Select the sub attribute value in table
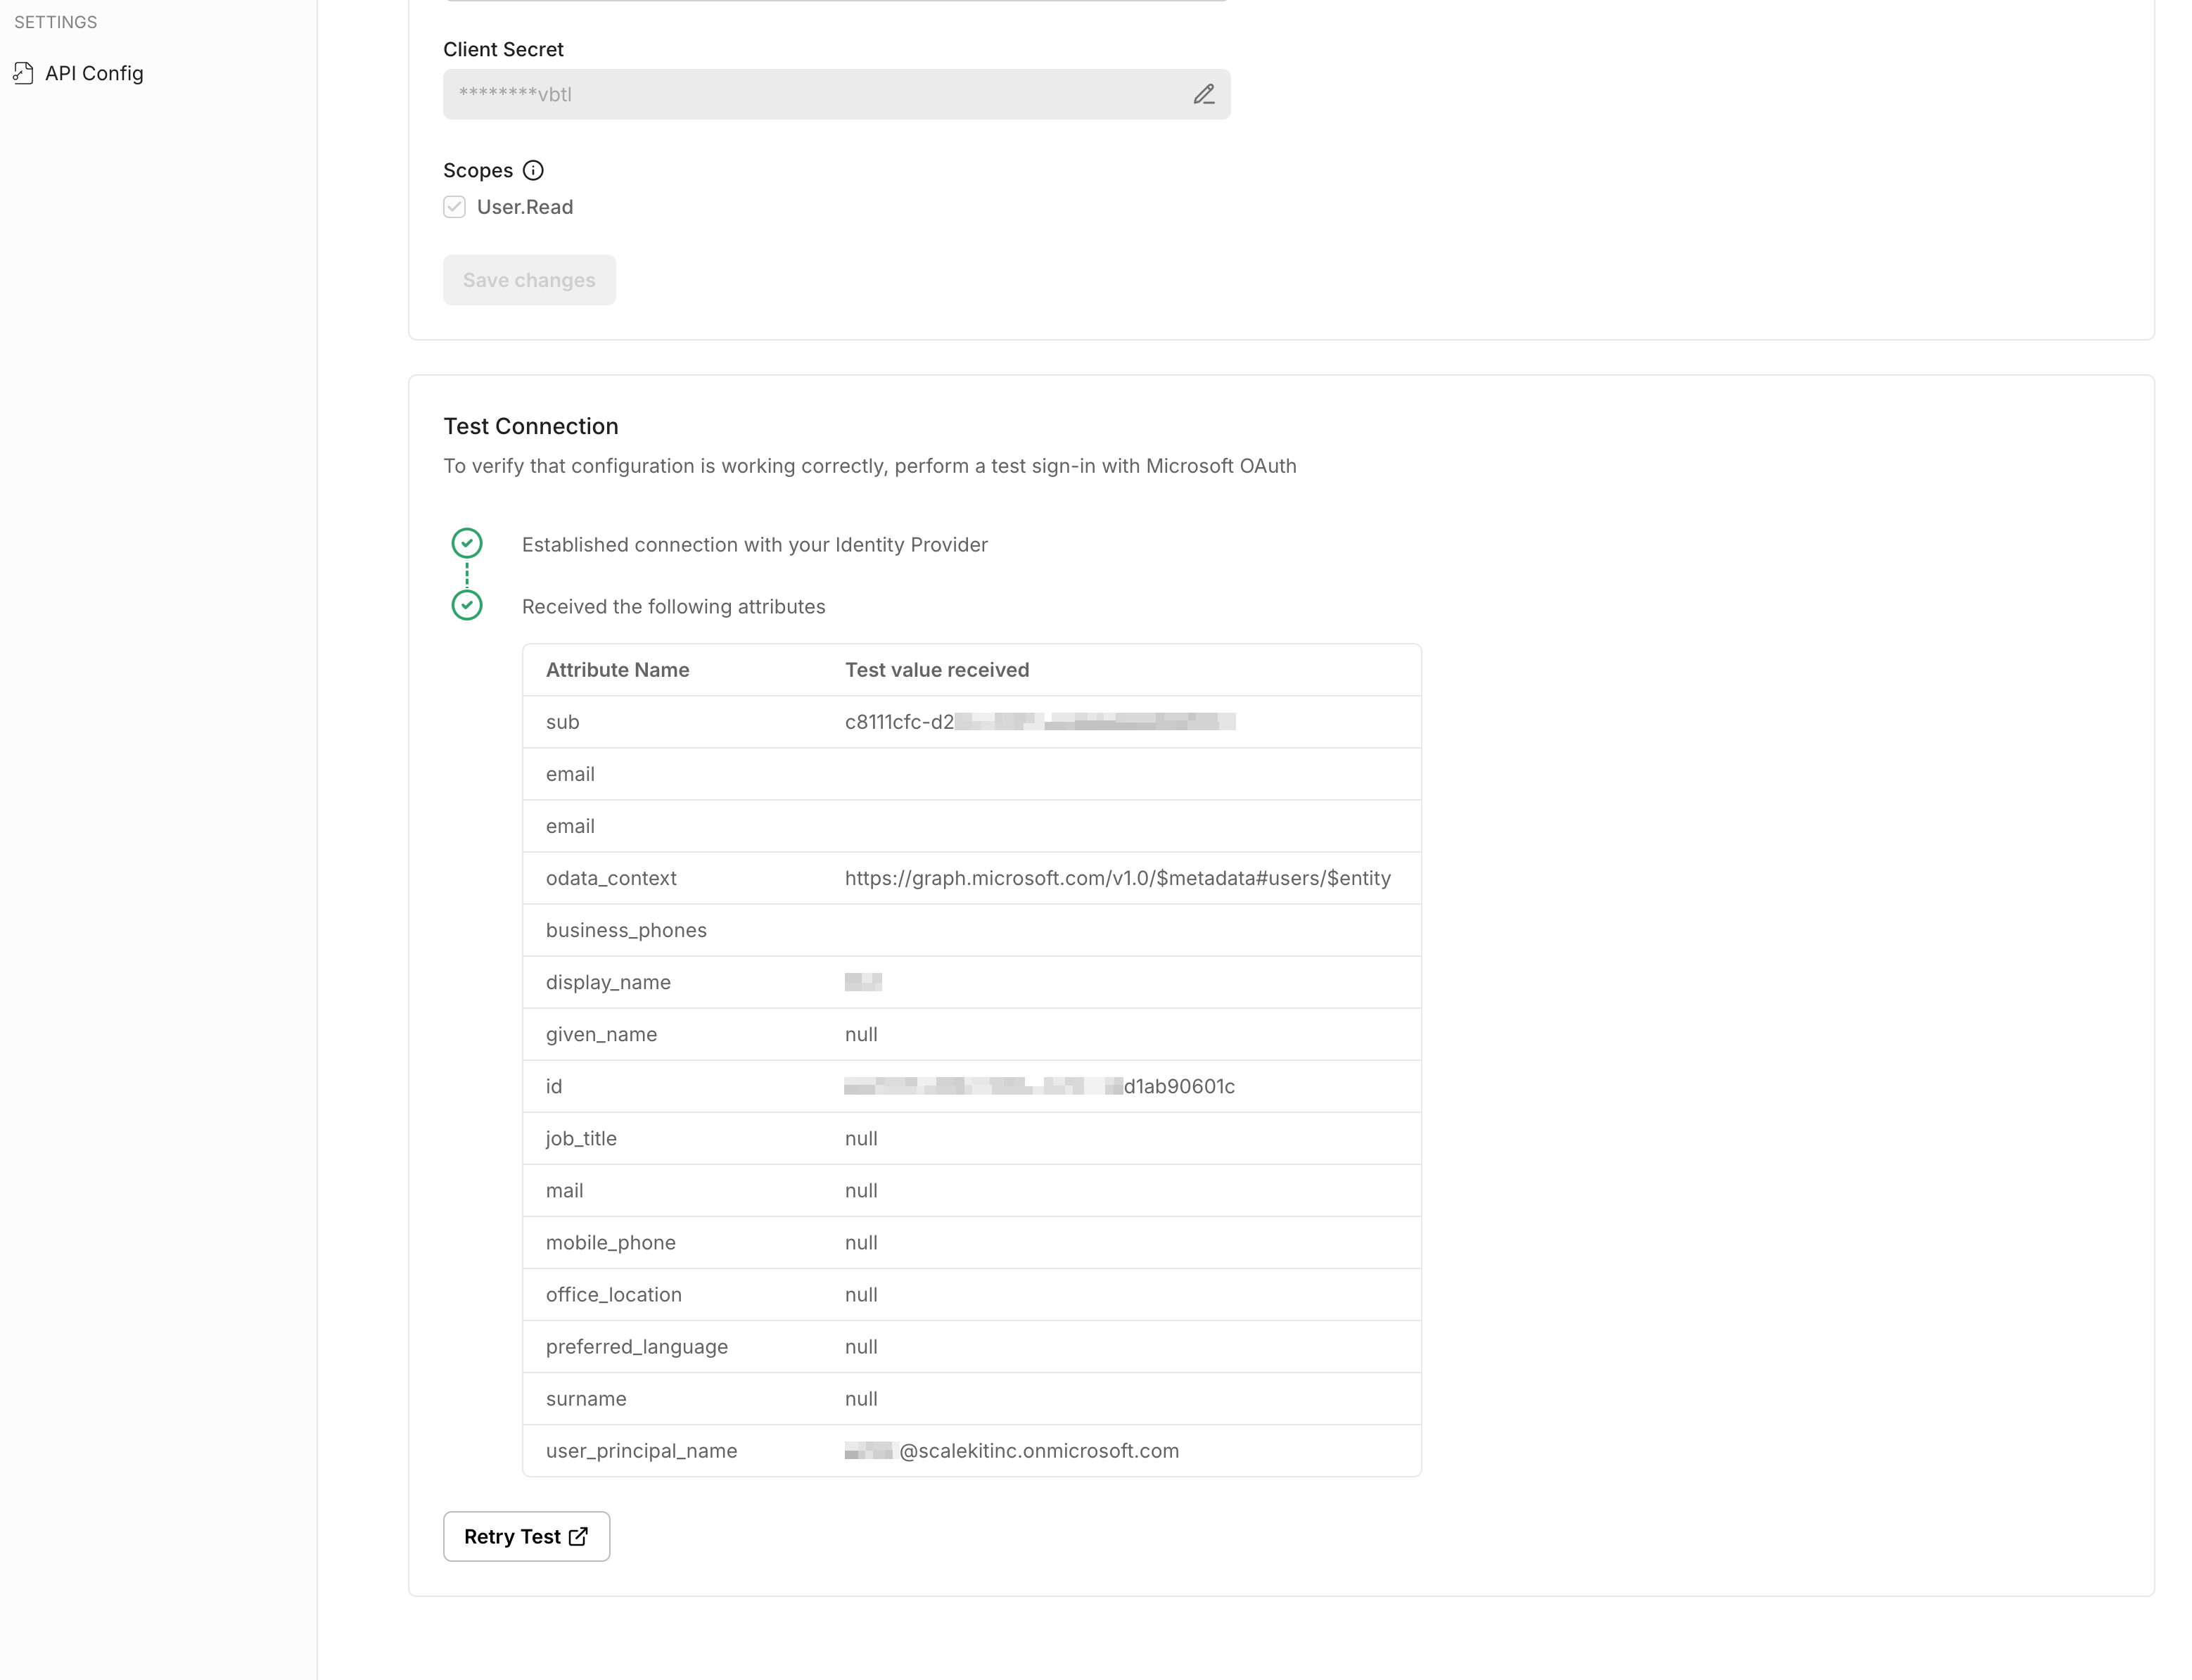Image resolution: width=2192 pixels, height=1680 pixels. click(x=1040, y=721)
